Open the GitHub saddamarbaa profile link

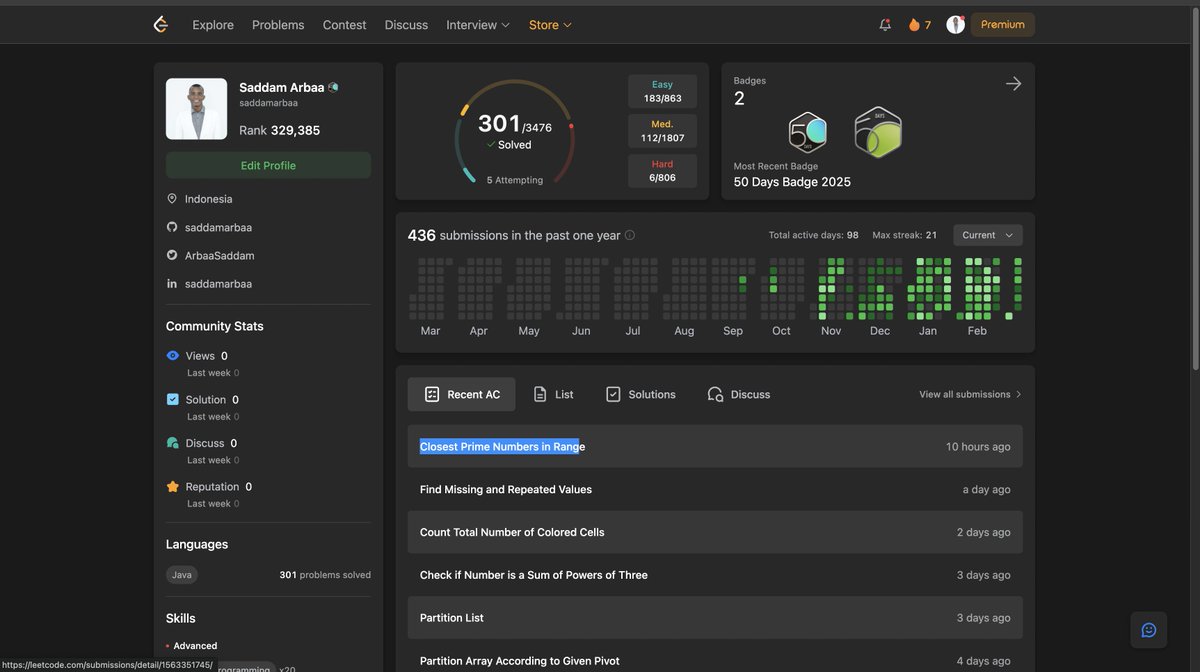click(x=218, y=227)
